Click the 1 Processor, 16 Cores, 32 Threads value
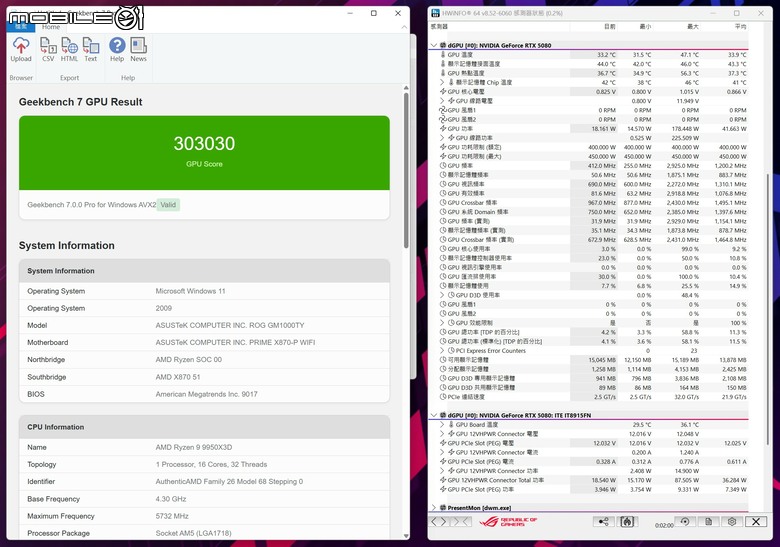 211,464
